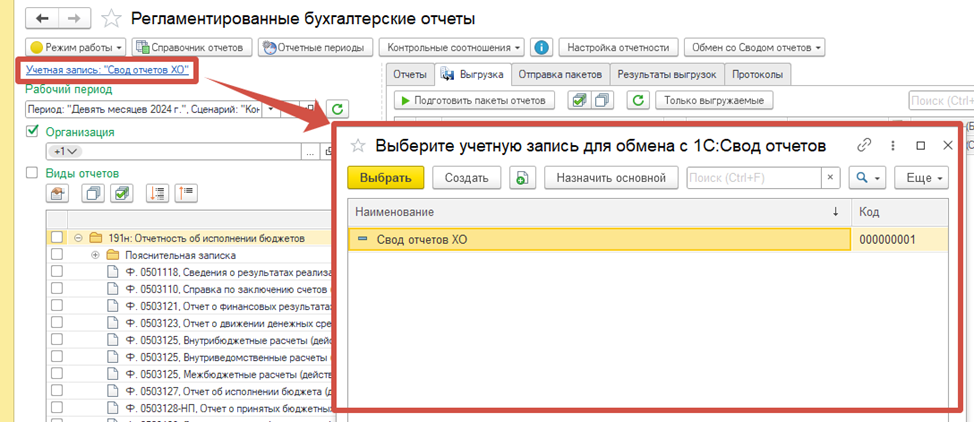Tick checkbox for Ф. 0503110 row
Image resolution: width=974 pixels, height=422 pixels.
(57, 288)
